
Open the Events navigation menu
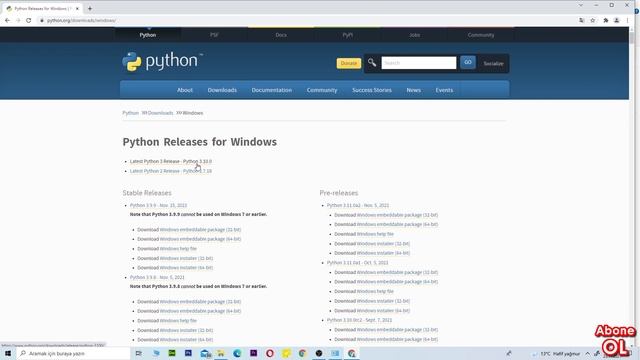click(444, 90)
